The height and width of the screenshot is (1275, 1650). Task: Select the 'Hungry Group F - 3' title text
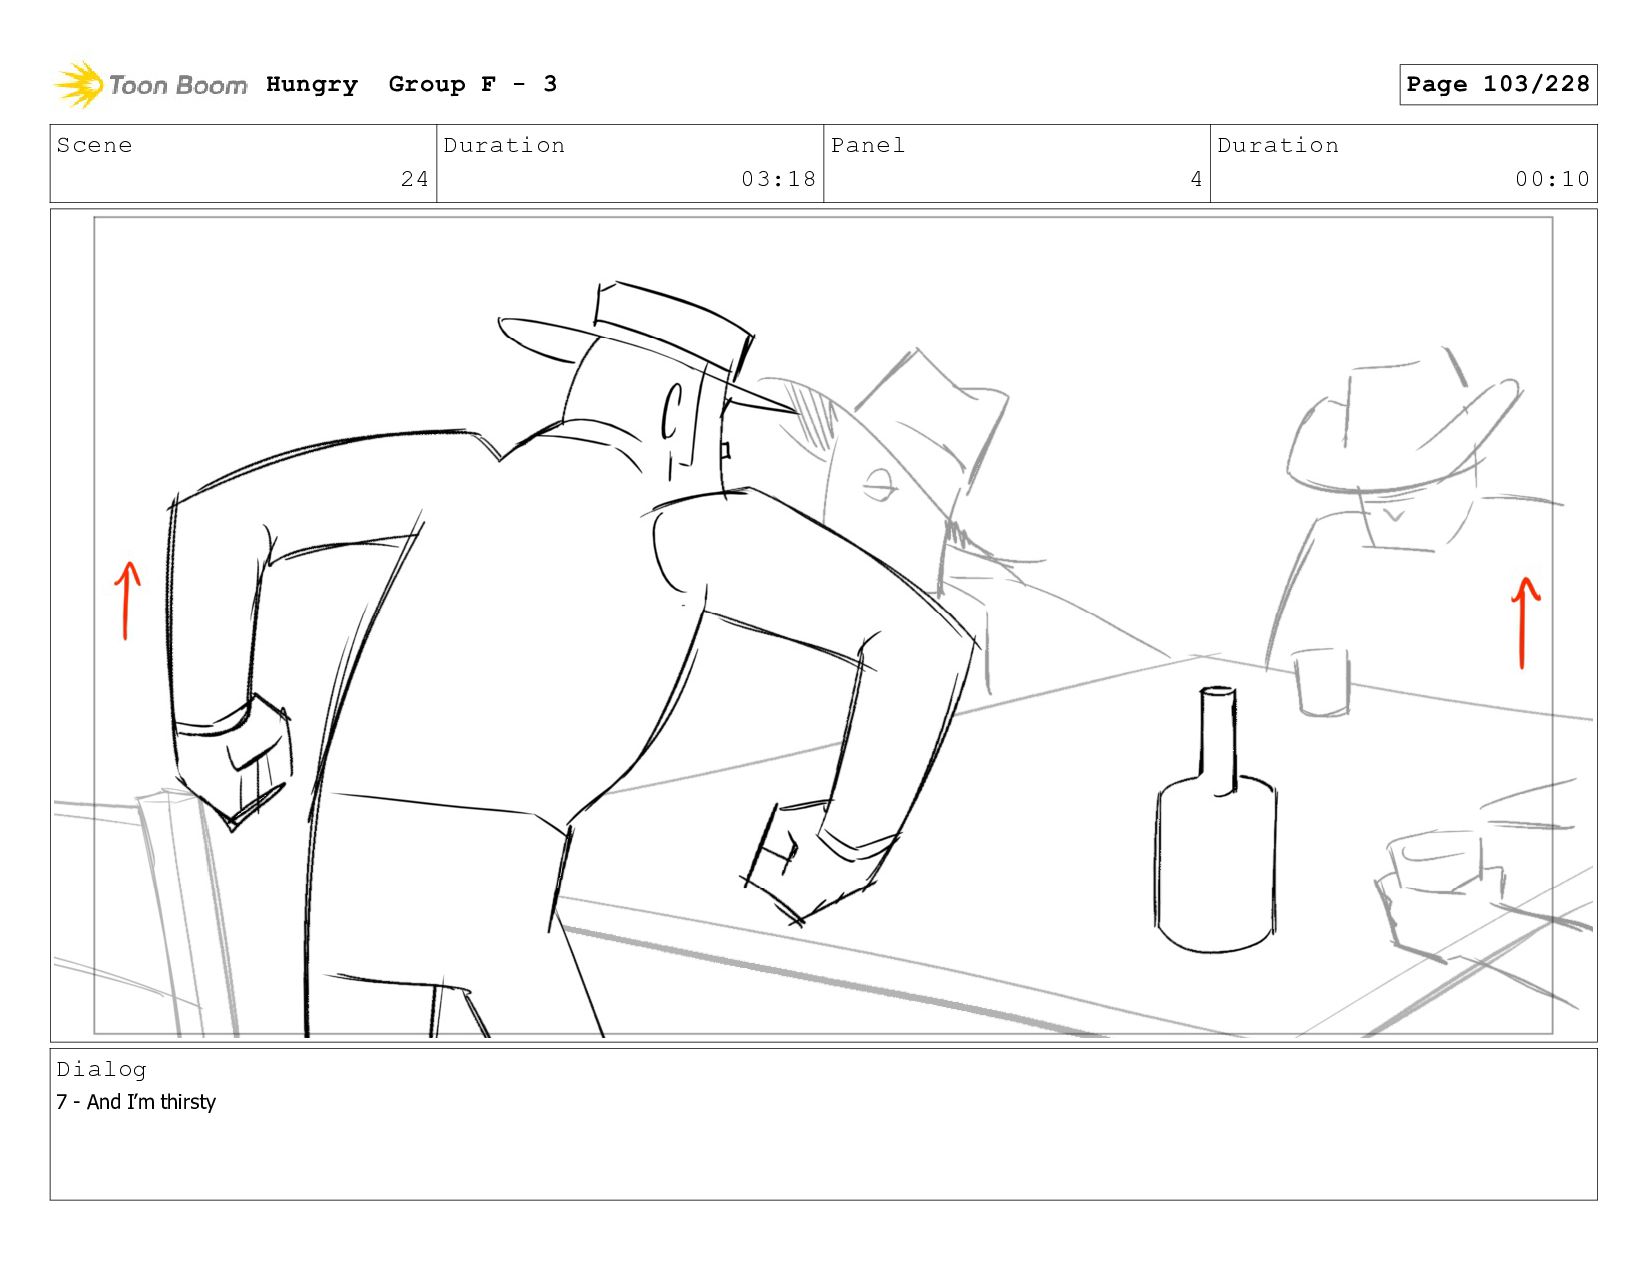point(411,84)
